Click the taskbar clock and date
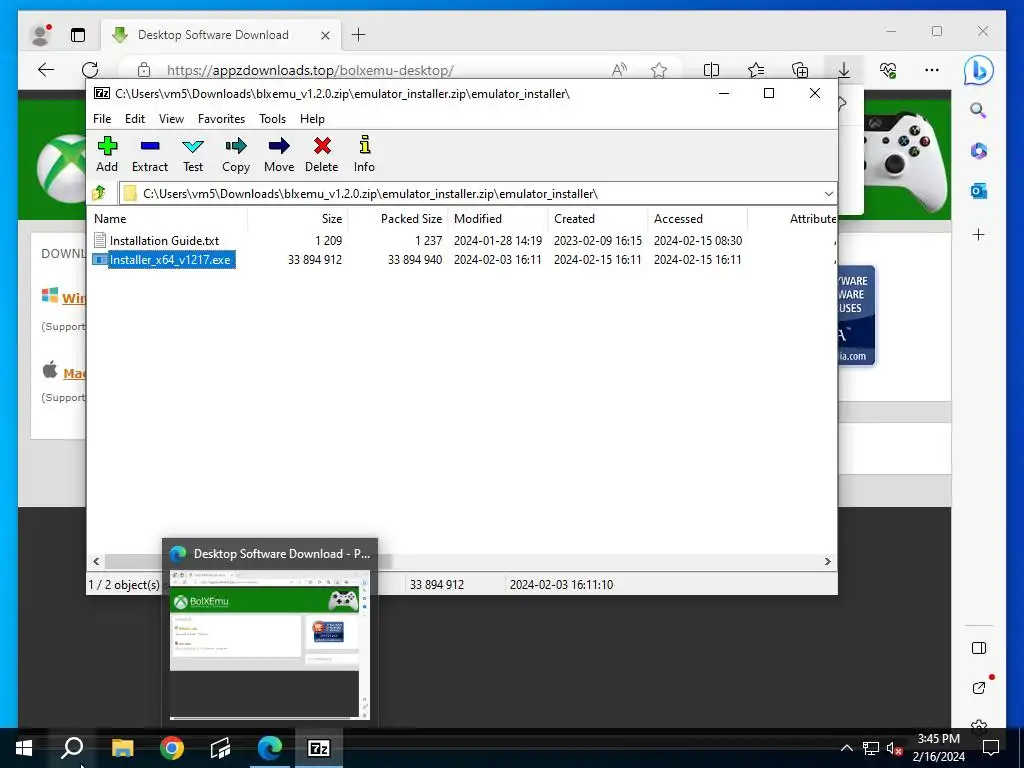Viewport: 1024px width, 768px height. pyautogui.click(x=939, y=748)
